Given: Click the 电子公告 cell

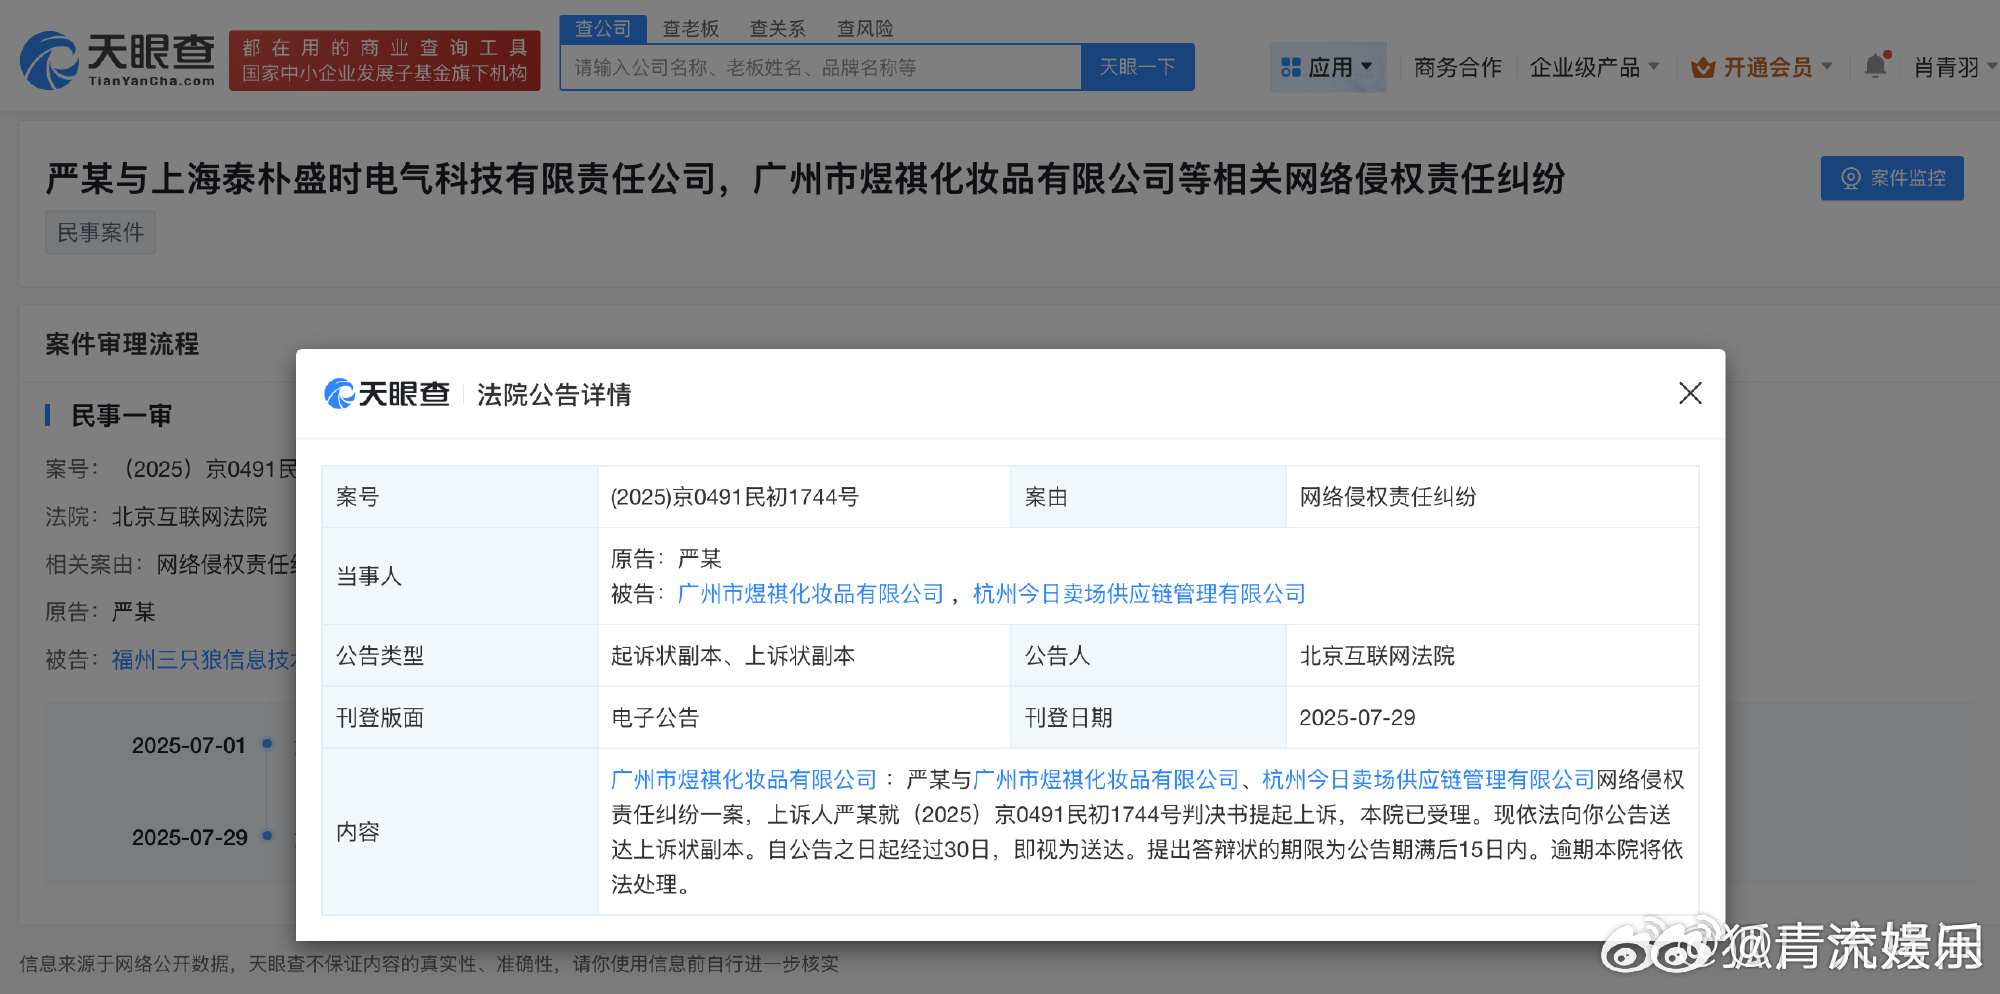Looking at the screenshot, I should point(804,718).
